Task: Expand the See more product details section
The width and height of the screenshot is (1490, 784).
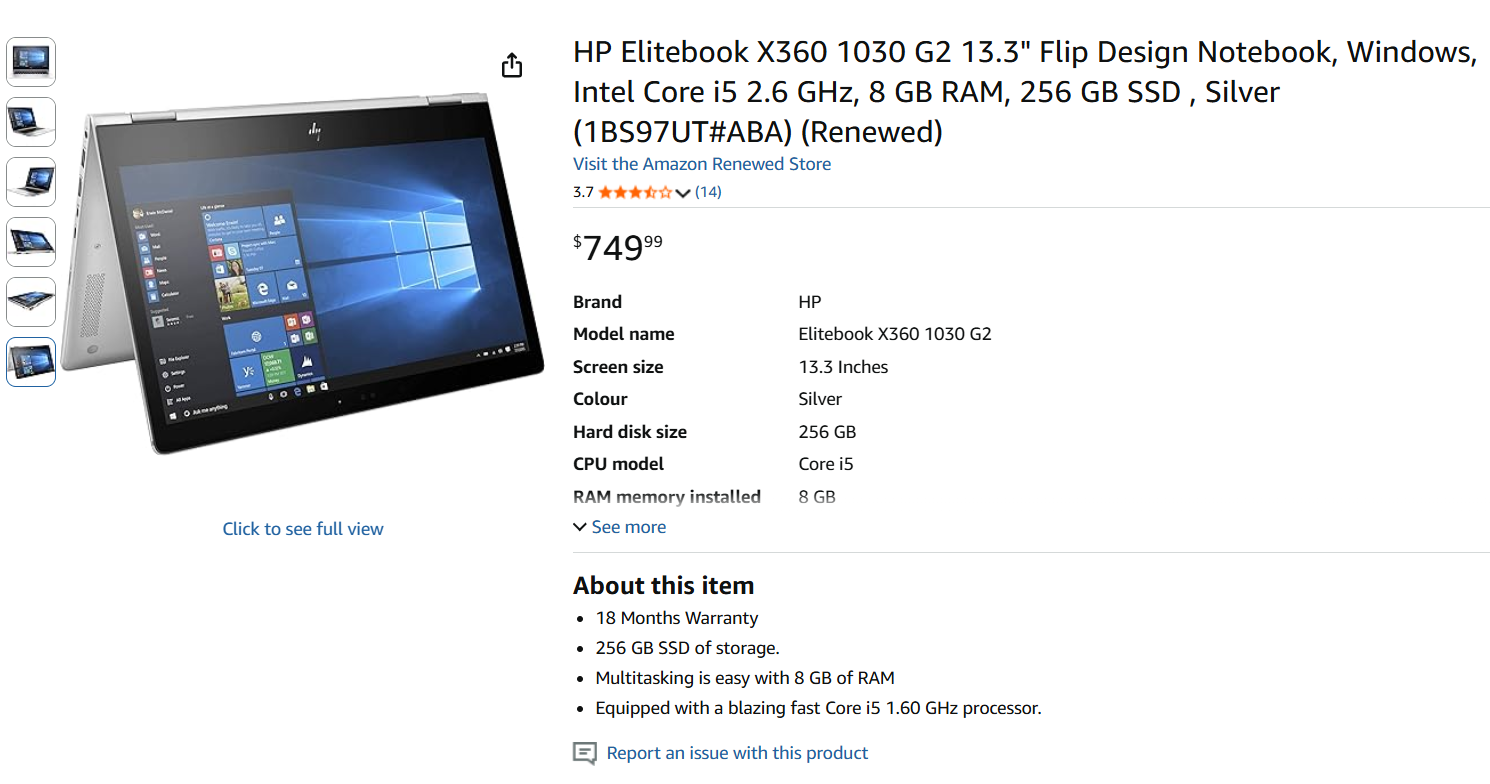Action: [x=628, y=526]
